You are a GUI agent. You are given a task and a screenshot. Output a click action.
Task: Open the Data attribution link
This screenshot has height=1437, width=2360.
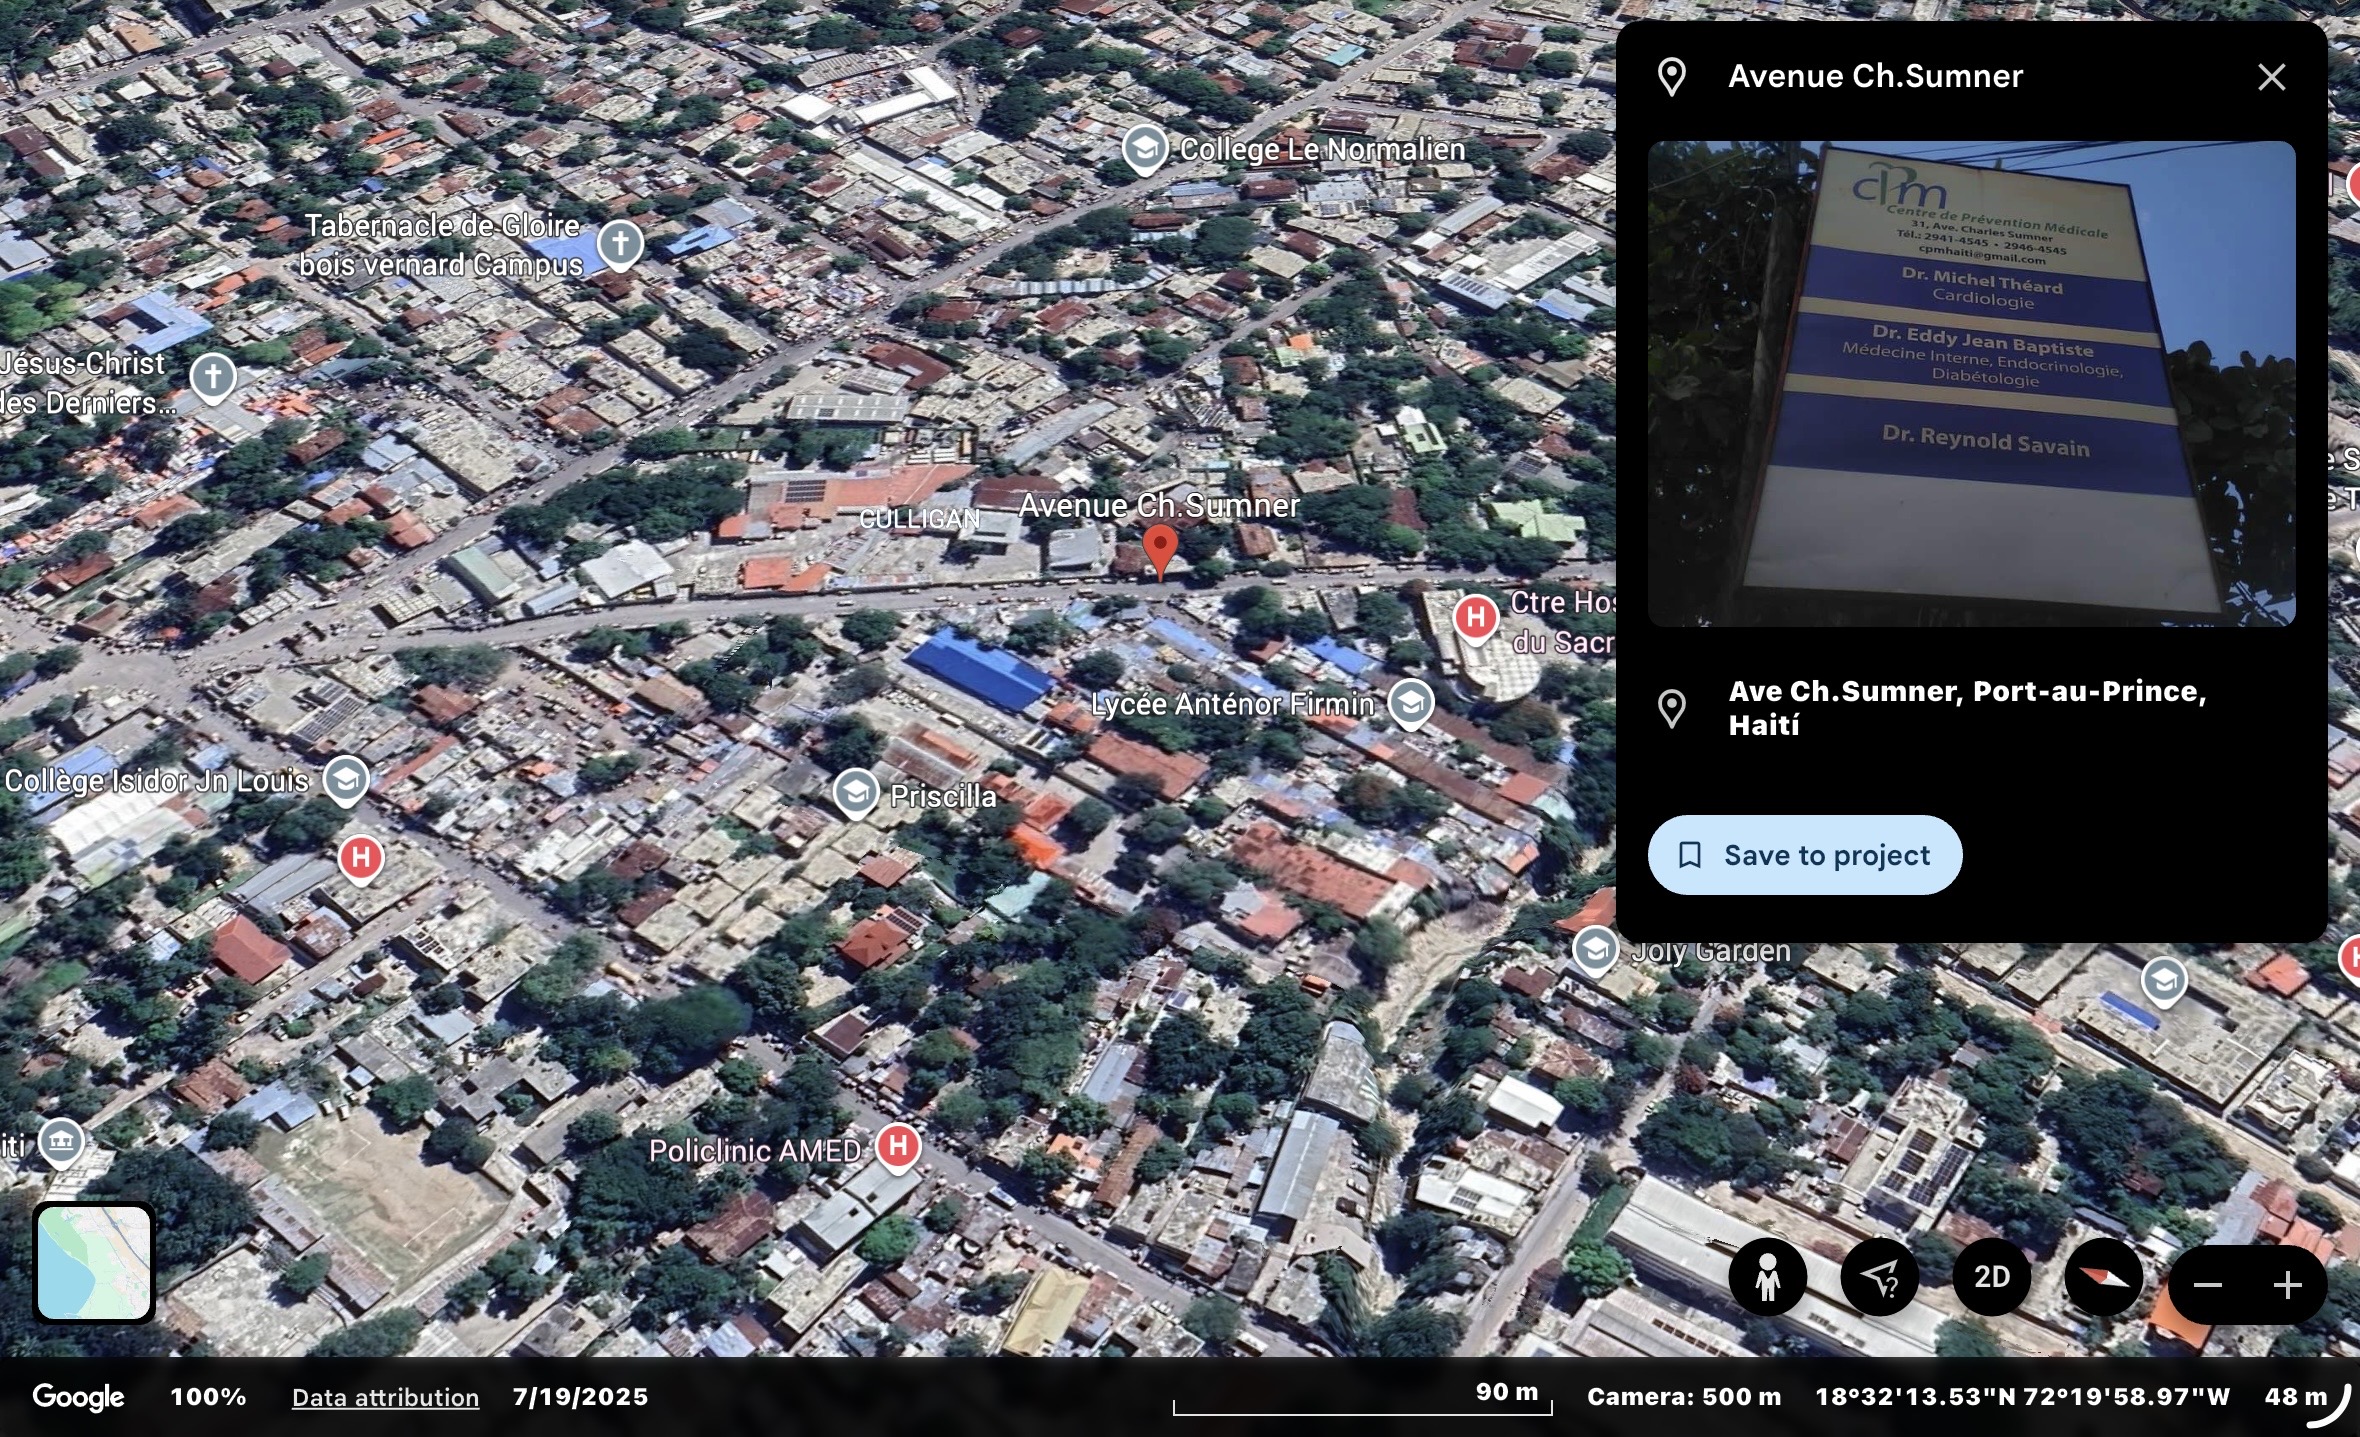point(385,1397)
